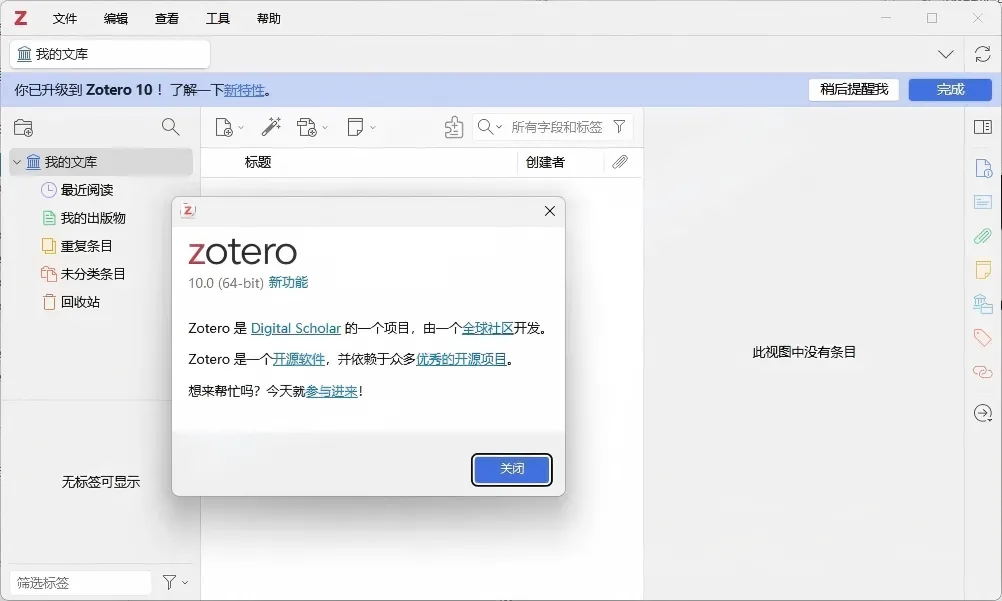
Task: Open the 开源软件 link
Action: (299, 359)
